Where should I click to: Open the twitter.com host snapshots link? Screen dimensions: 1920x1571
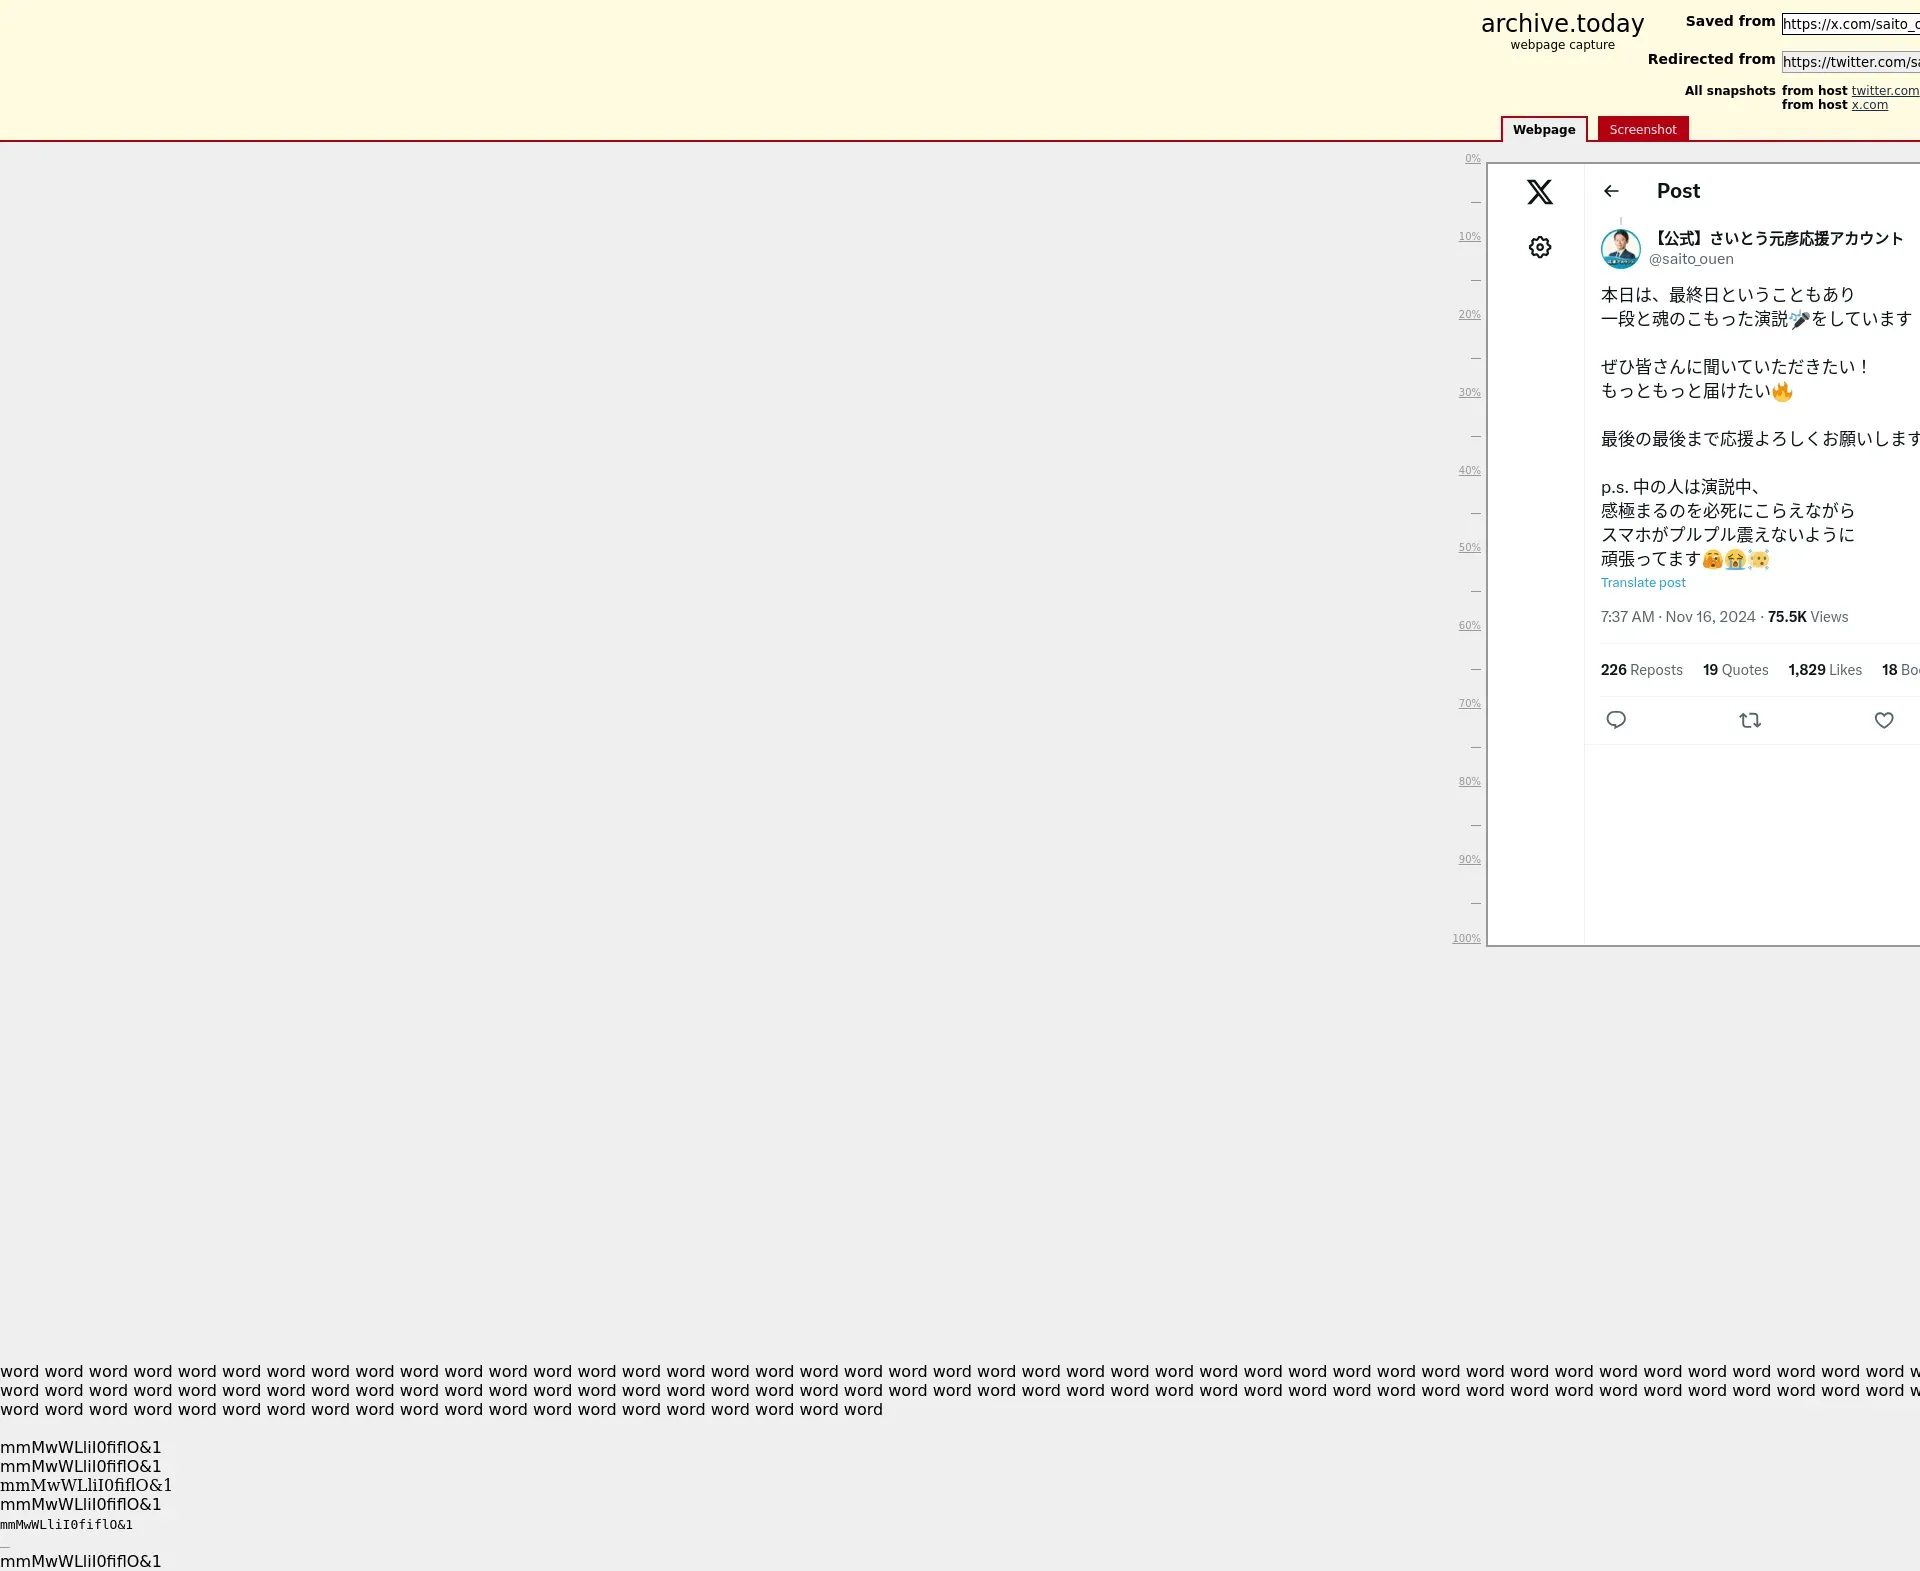pos(1884,91)
